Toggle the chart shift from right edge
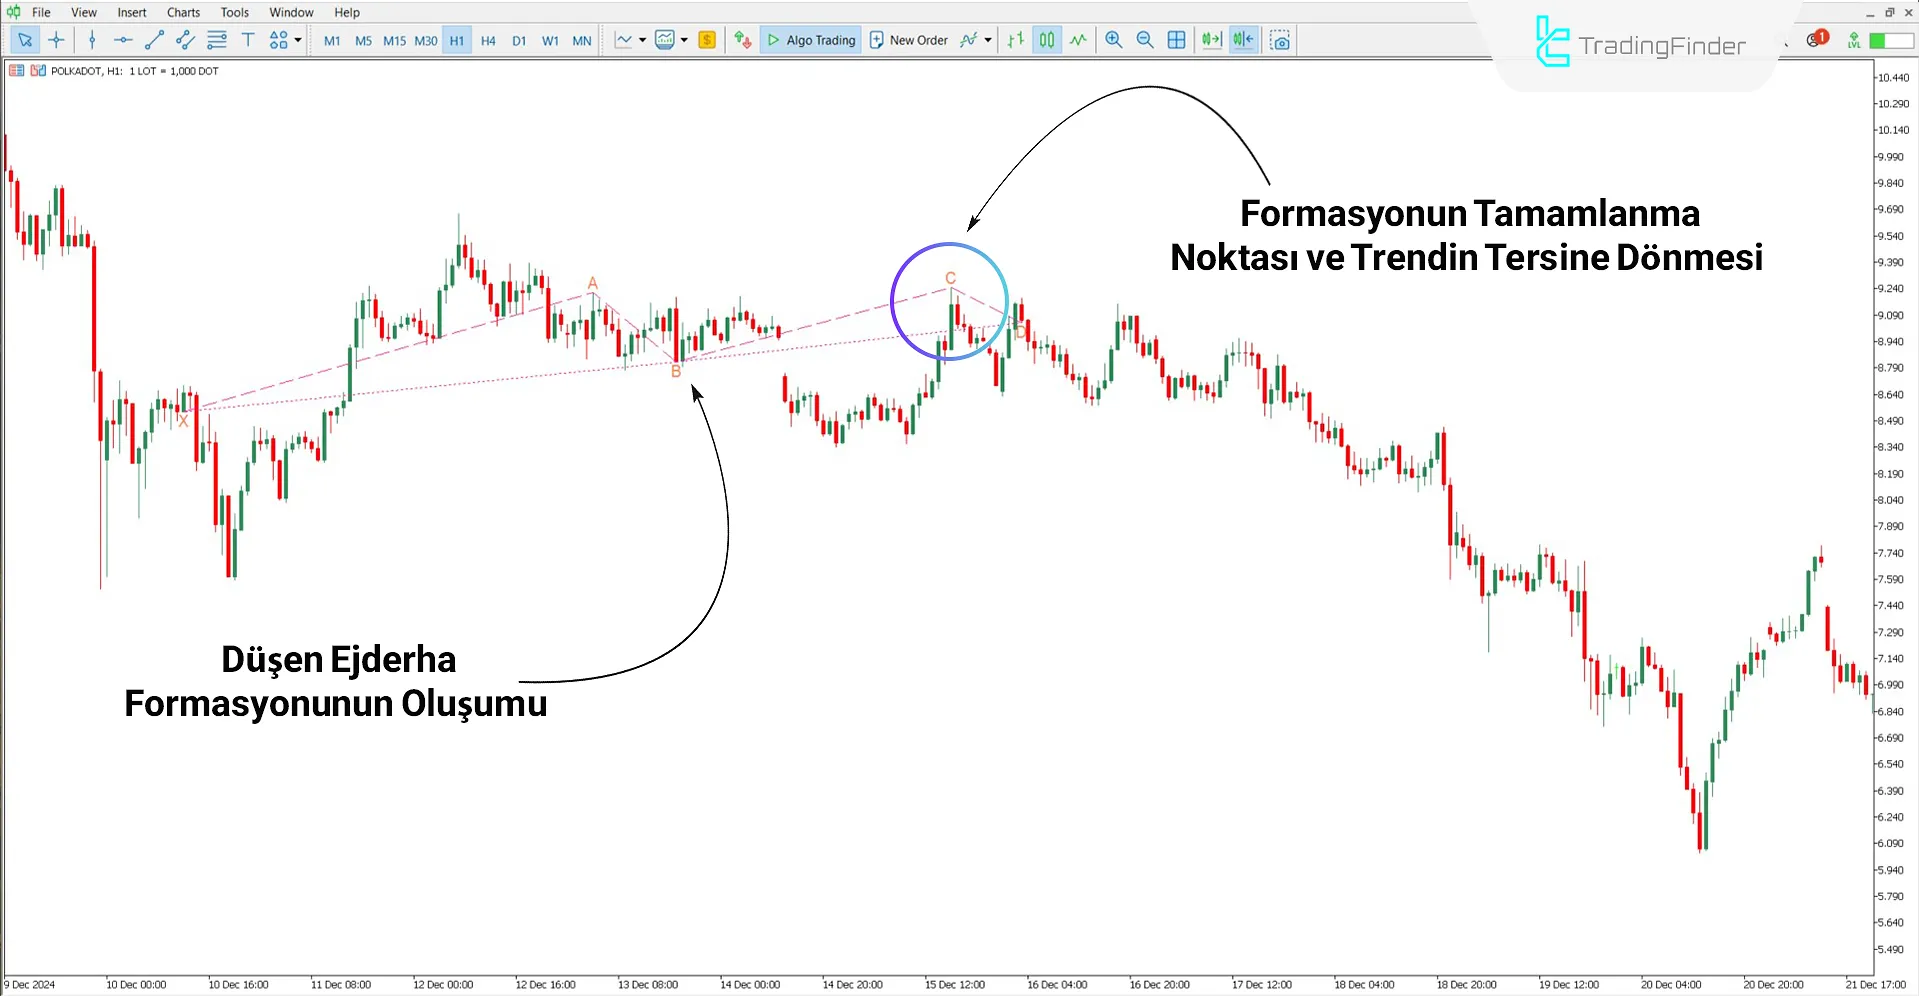Image resolution: width=1919 pixels, height=996 pixels. [x=1242, y=40]
